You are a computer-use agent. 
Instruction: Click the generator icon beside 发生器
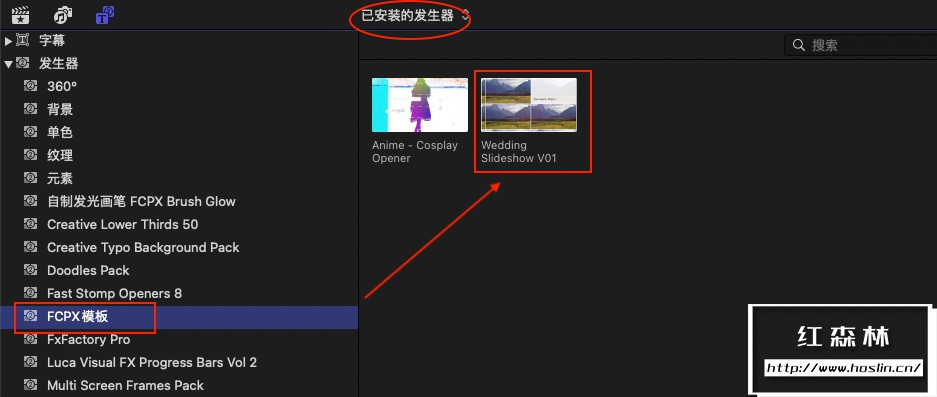click(23, 63)
